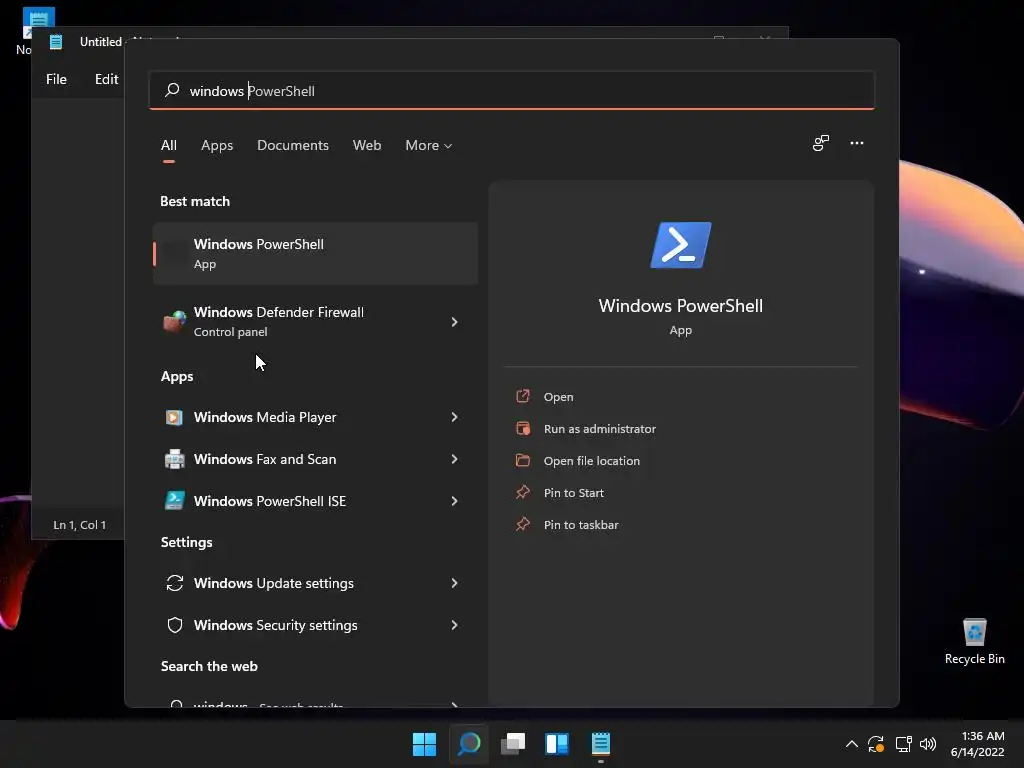
Task: Click the search feedback/account icon
Action: 821,143
